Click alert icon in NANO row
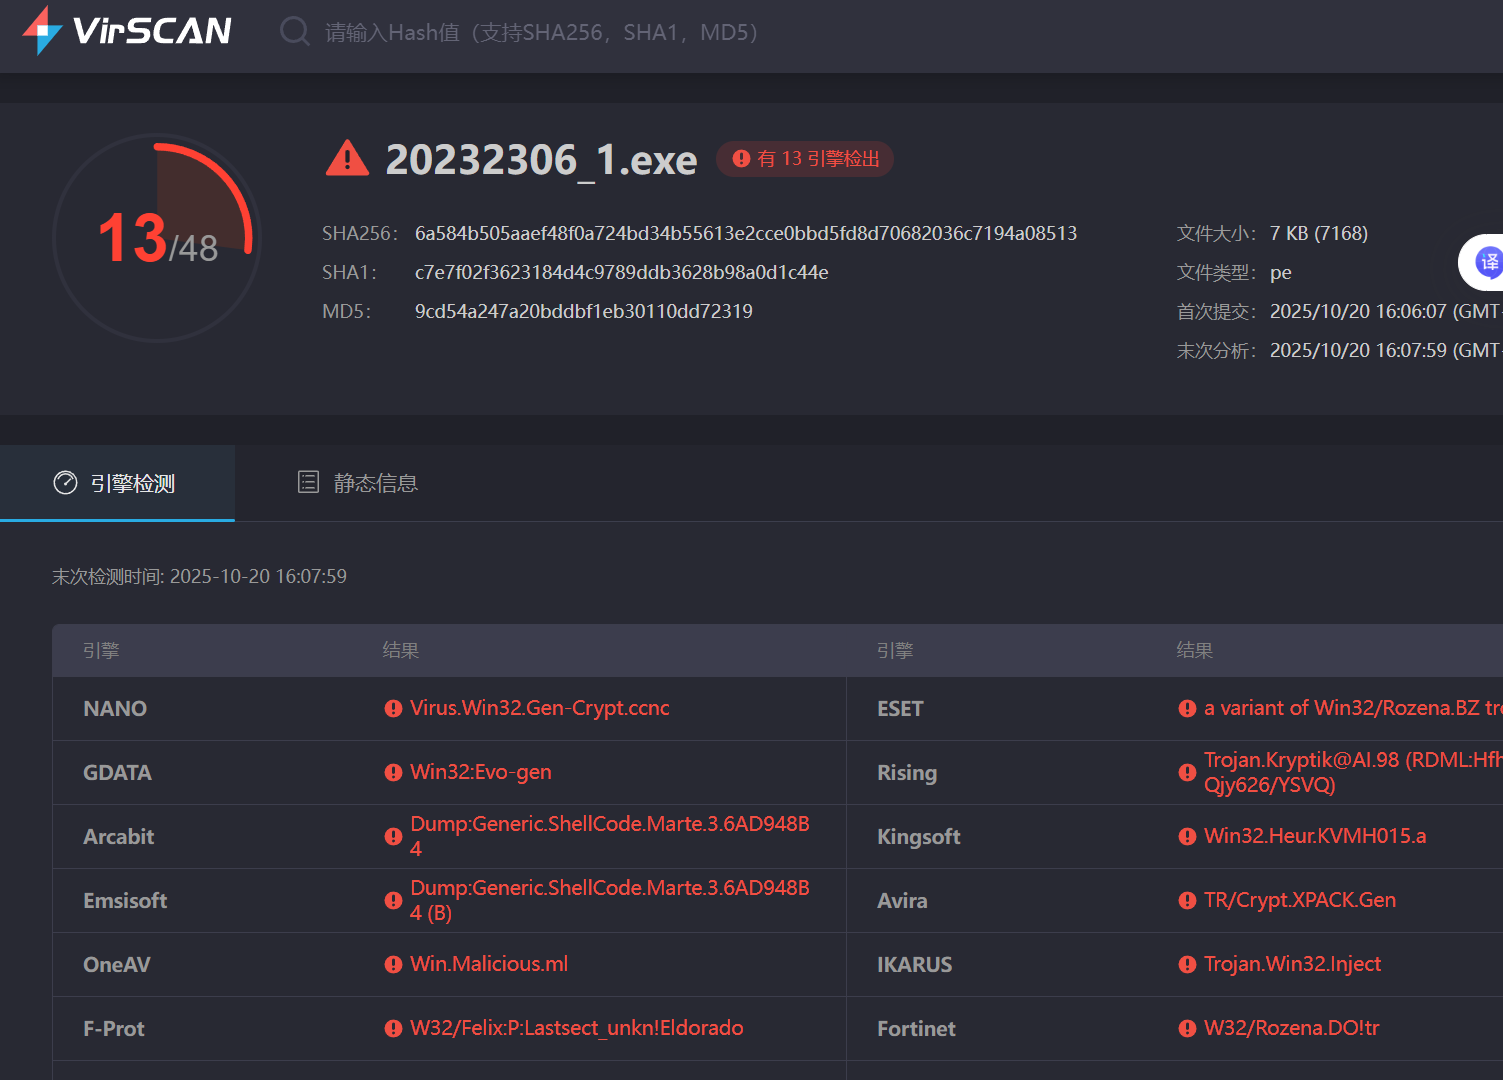Image resolution: width=1503 pixels, height=1080 pixels. pyautogui.click(x=393, y=709)
